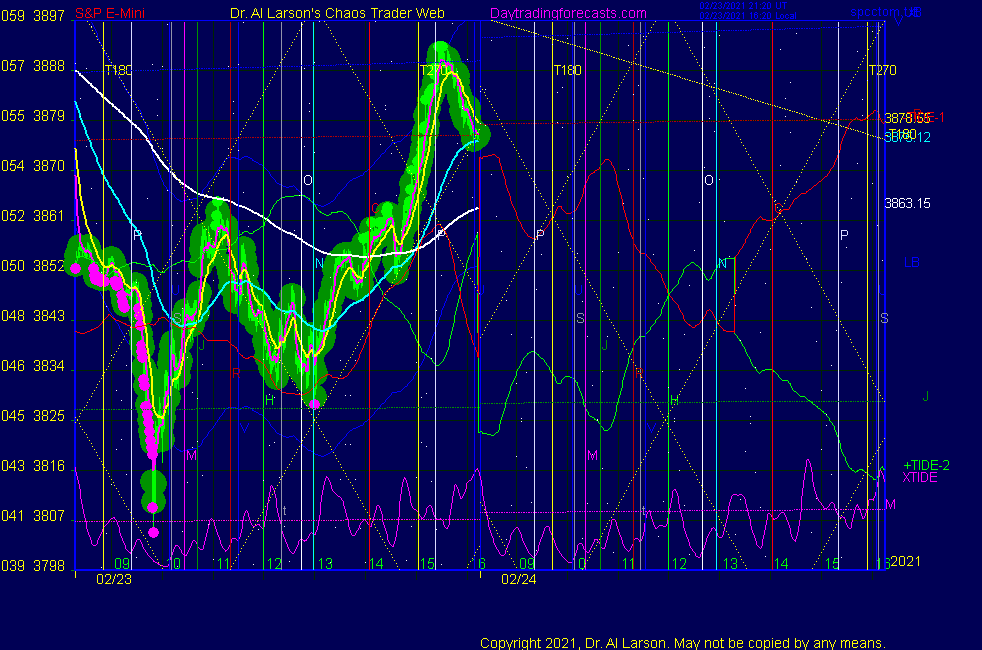
Task: Click the '043 3816' price axis label
Action: 33,466
